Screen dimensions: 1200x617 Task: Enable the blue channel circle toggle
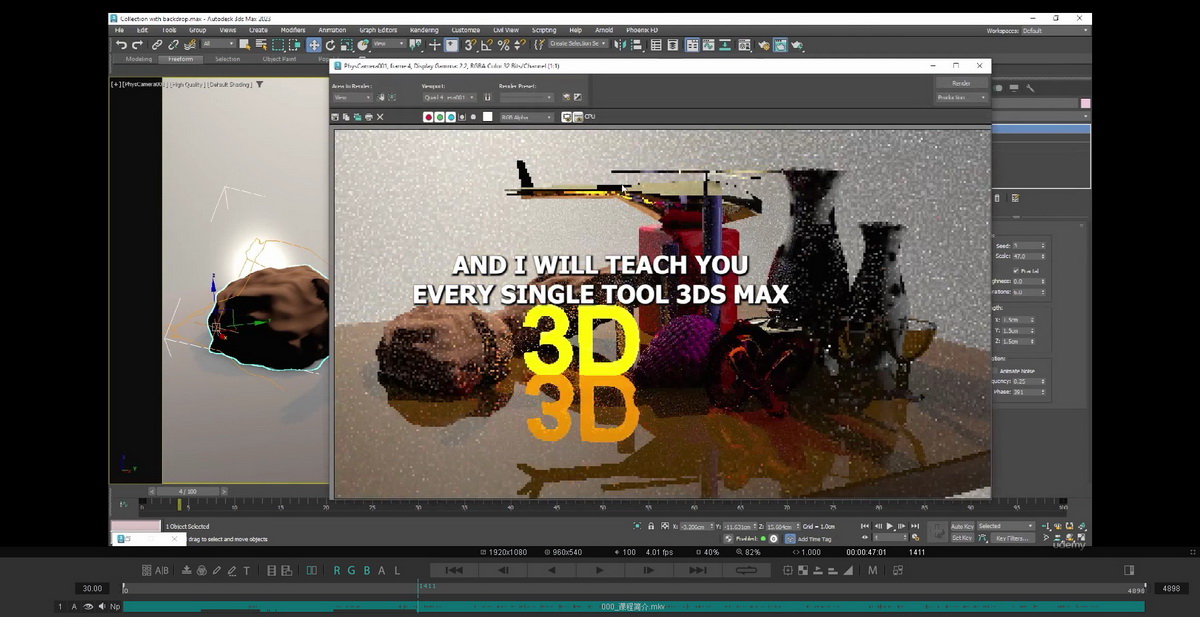[x=451, y=117]
